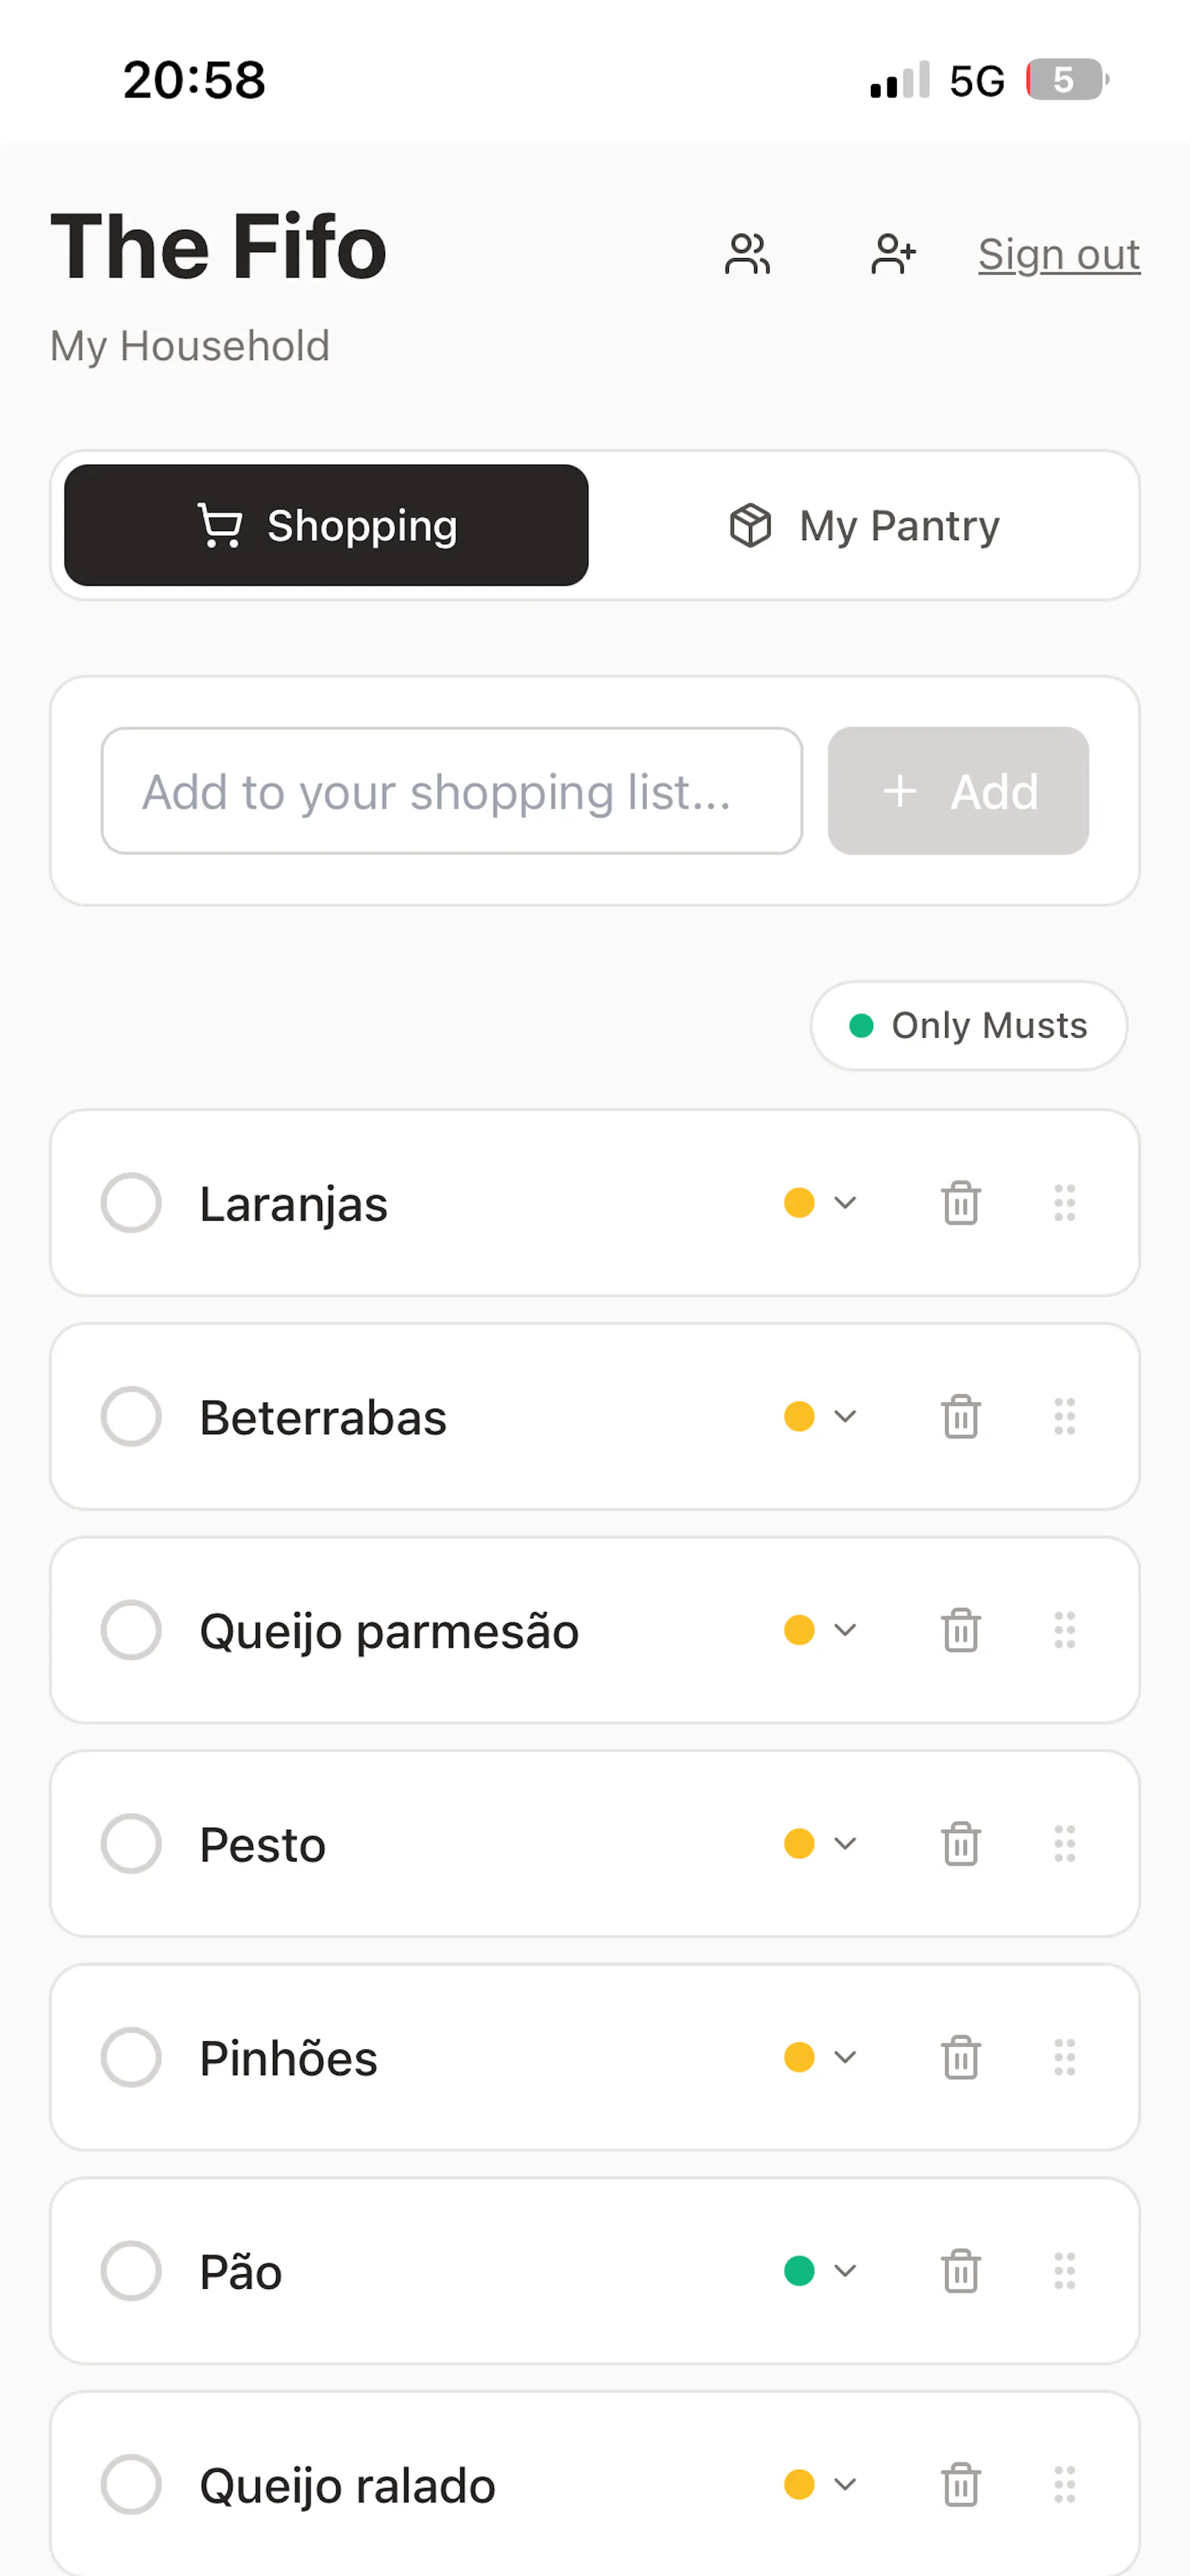Remove Pão using trash icon
This screenshot has width=1190, height=2576.
(x=960, y=2271)
